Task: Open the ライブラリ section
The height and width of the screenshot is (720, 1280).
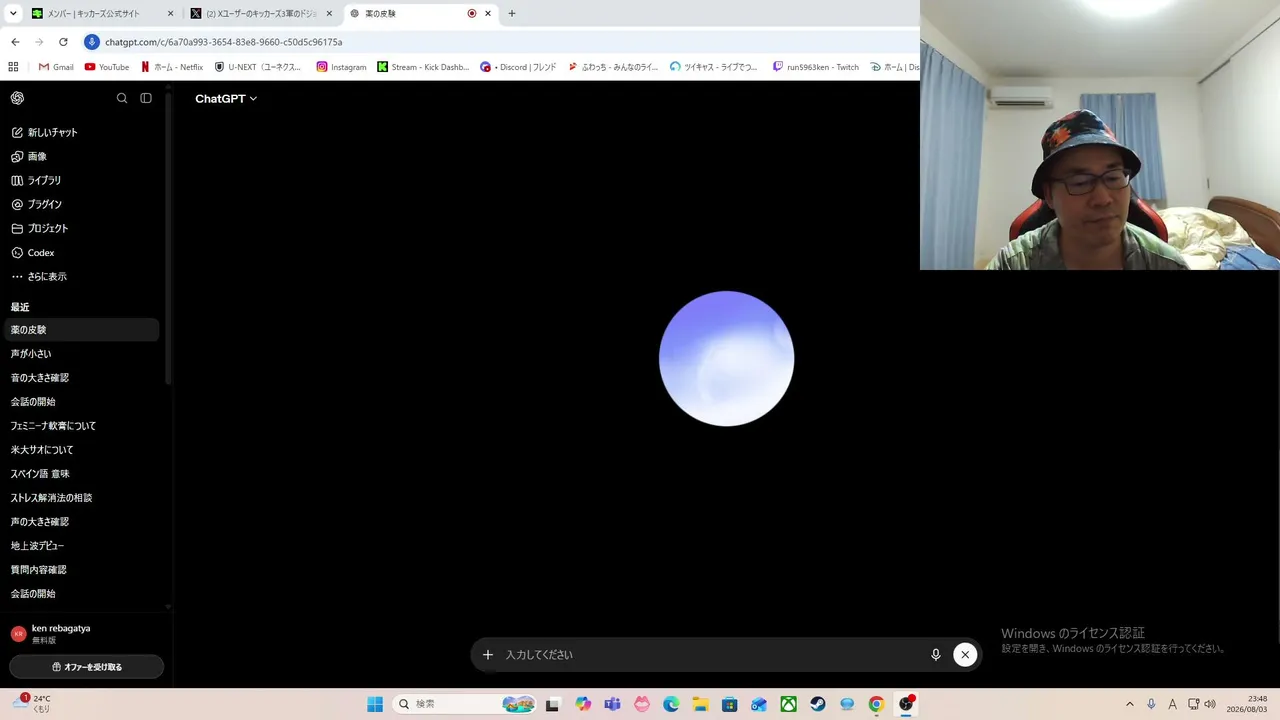Action: pos(82,180)
